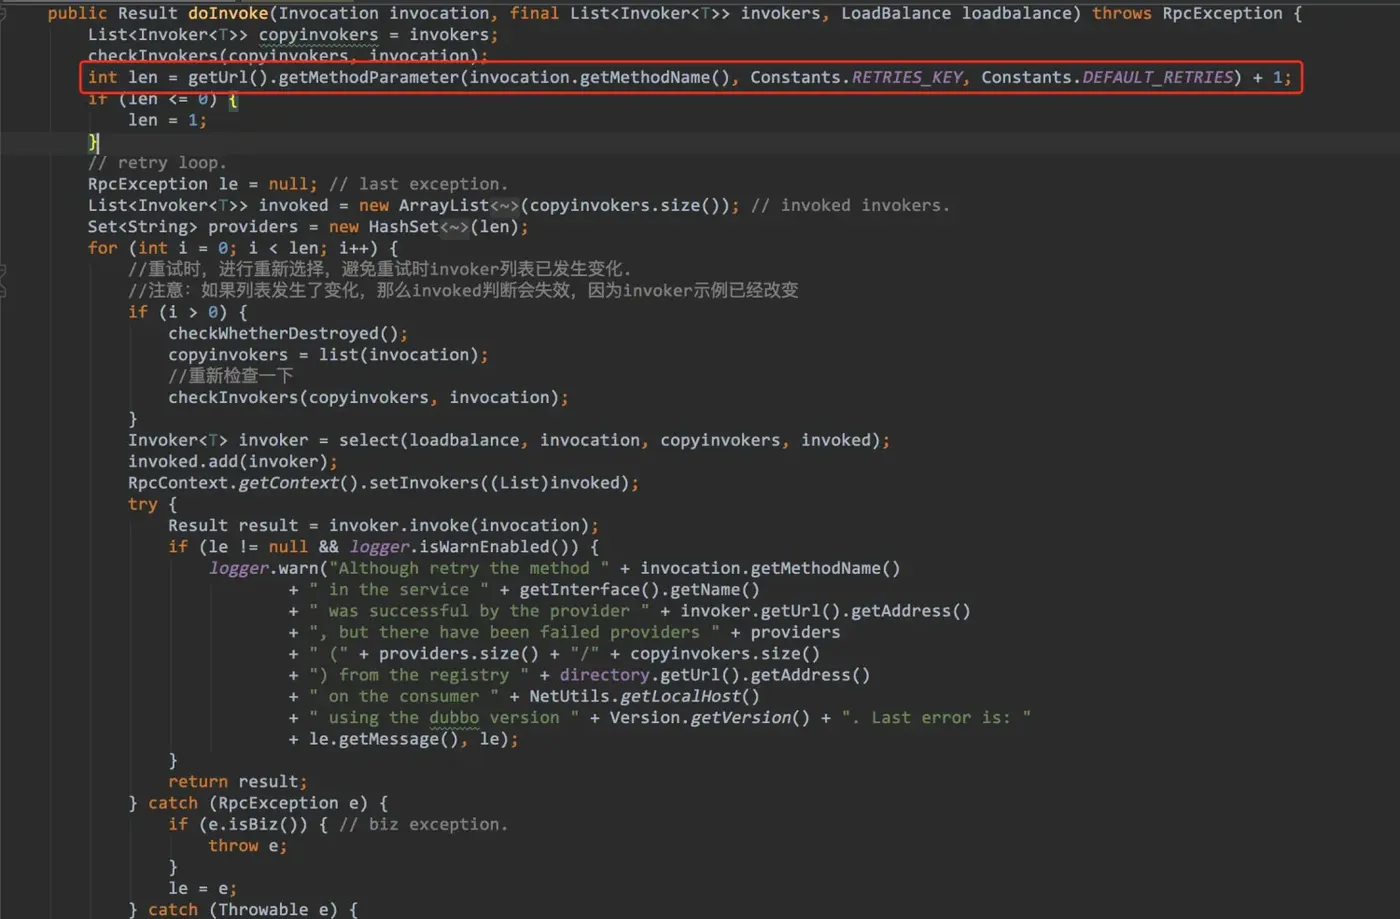1400x919 pixels.
Task: Click the purple 'directory' field
Action: (x=604, y=675)
